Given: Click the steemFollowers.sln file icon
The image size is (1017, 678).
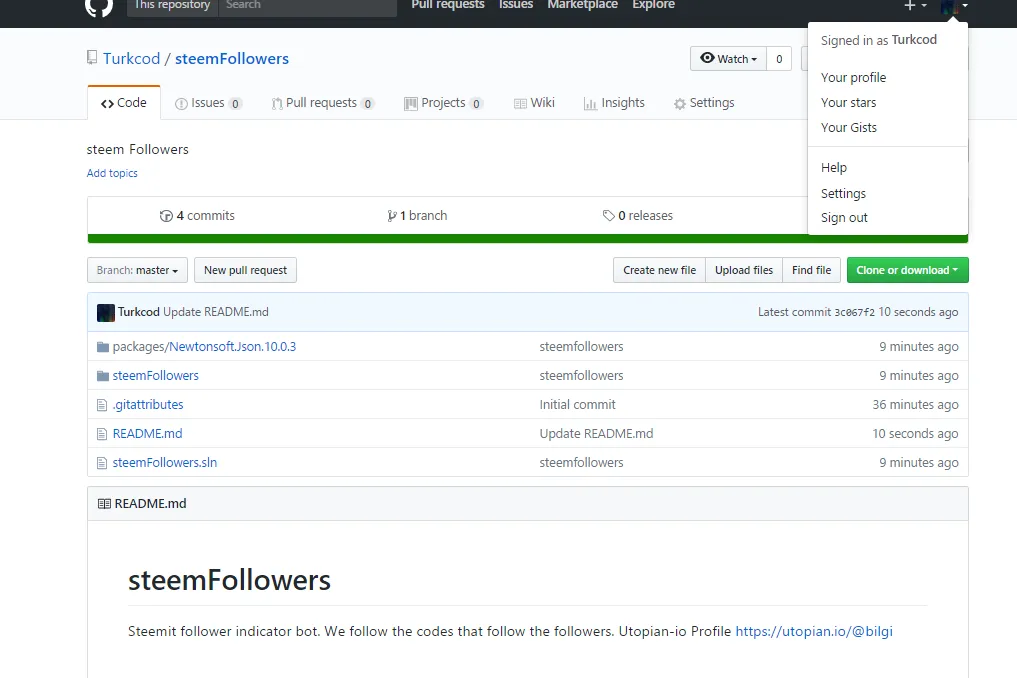Looking at the screenshot, I should click(x=102, y=463).
